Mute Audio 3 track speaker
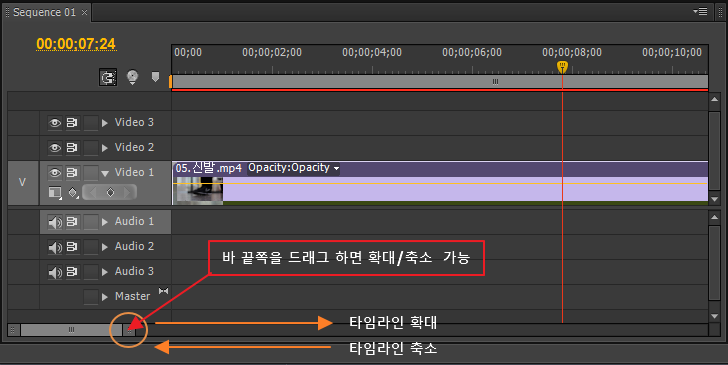The height and width of the screenshot is (365, 728). coord(55,272)
